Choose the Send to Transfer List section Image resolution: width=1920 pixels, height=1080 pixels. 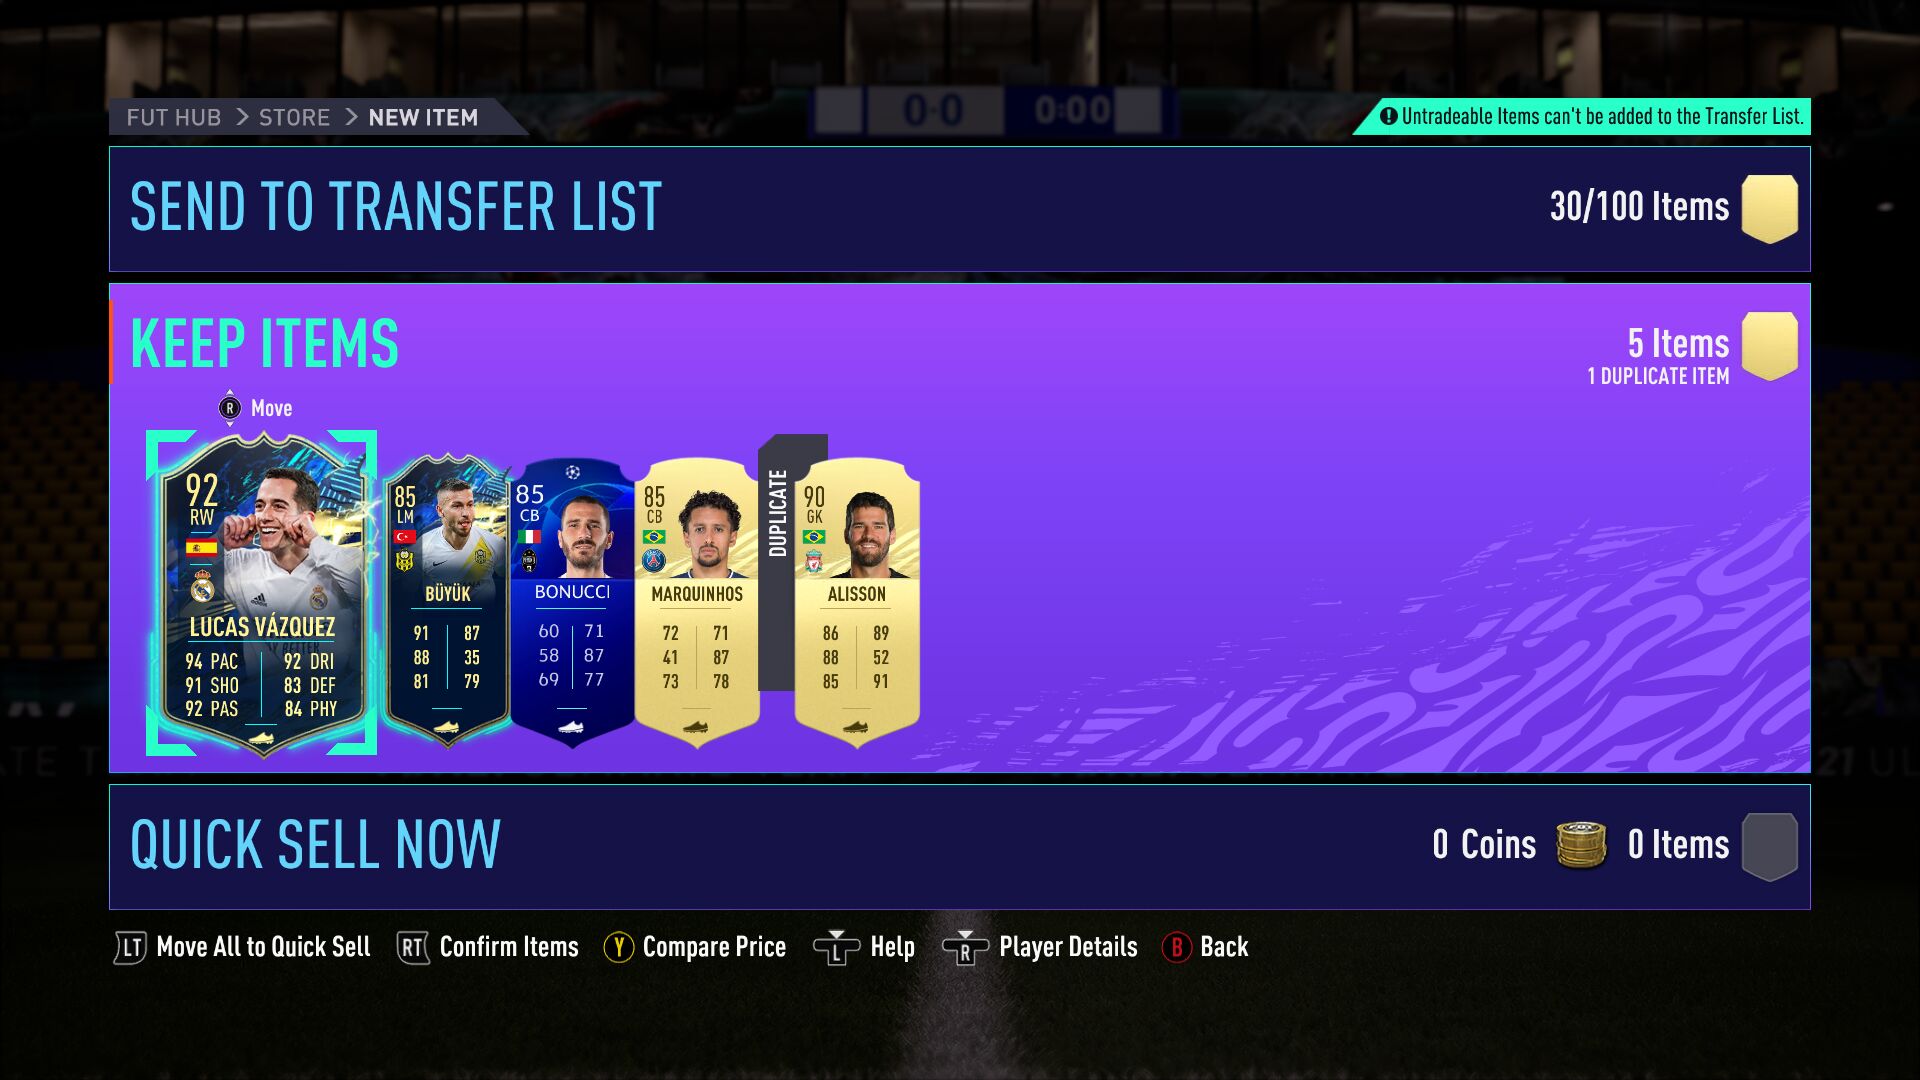coord(960,209)
